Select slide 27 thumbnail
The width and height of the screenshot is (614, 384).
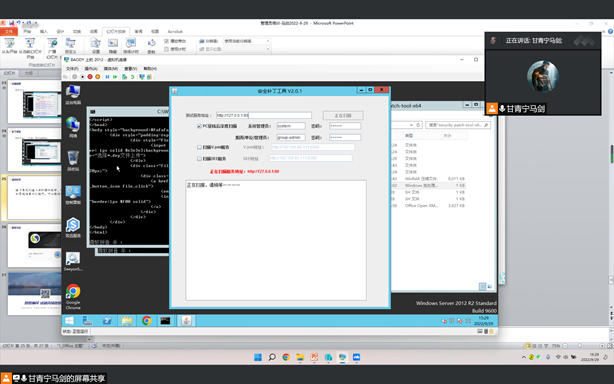[34, 294]
